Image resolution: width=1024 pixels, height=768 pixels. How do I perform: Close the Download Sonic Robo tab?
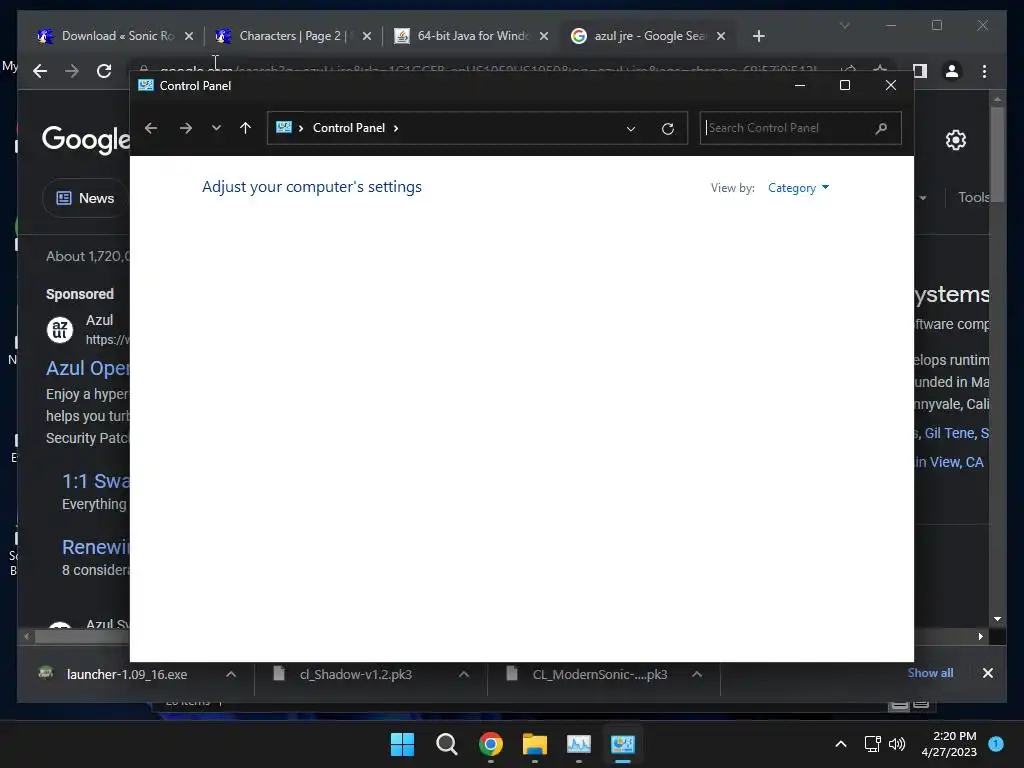(x=189, y=36)
